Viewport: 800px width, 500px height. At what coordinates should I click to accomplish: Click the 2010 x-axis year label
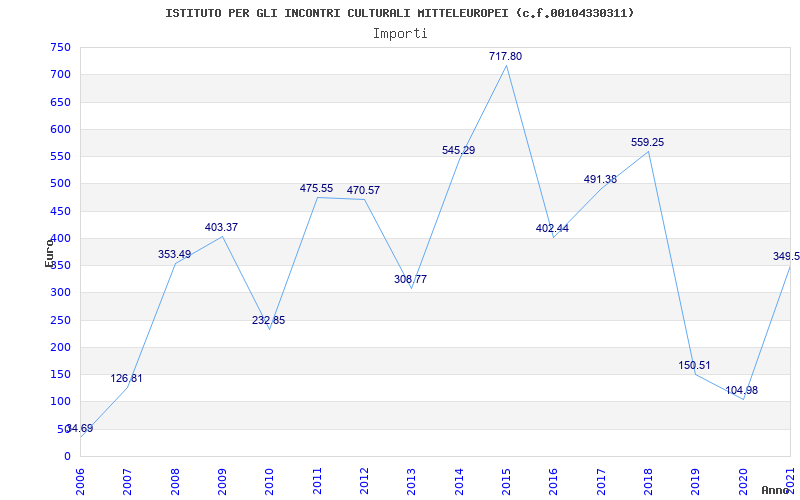[x=269, y=481]
